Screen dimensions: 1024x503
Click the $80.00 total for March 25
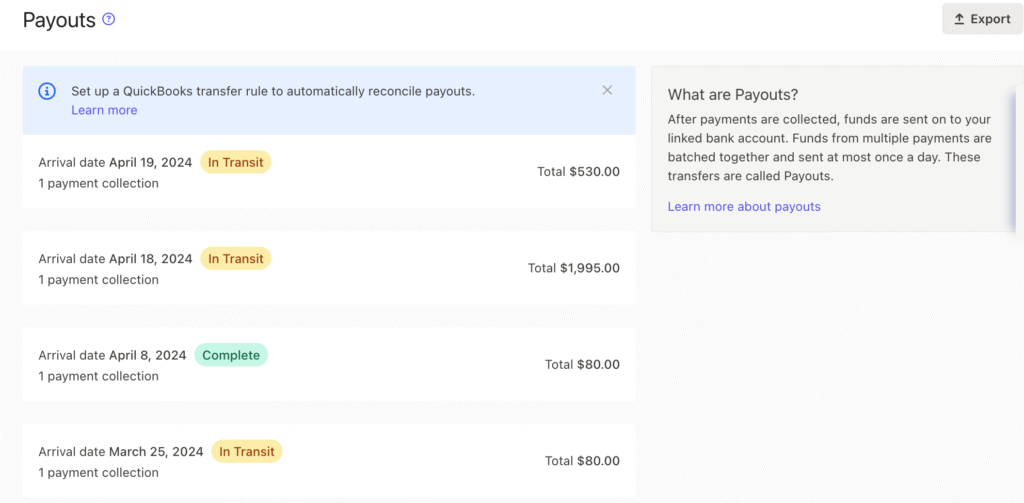tap(582, 461)
